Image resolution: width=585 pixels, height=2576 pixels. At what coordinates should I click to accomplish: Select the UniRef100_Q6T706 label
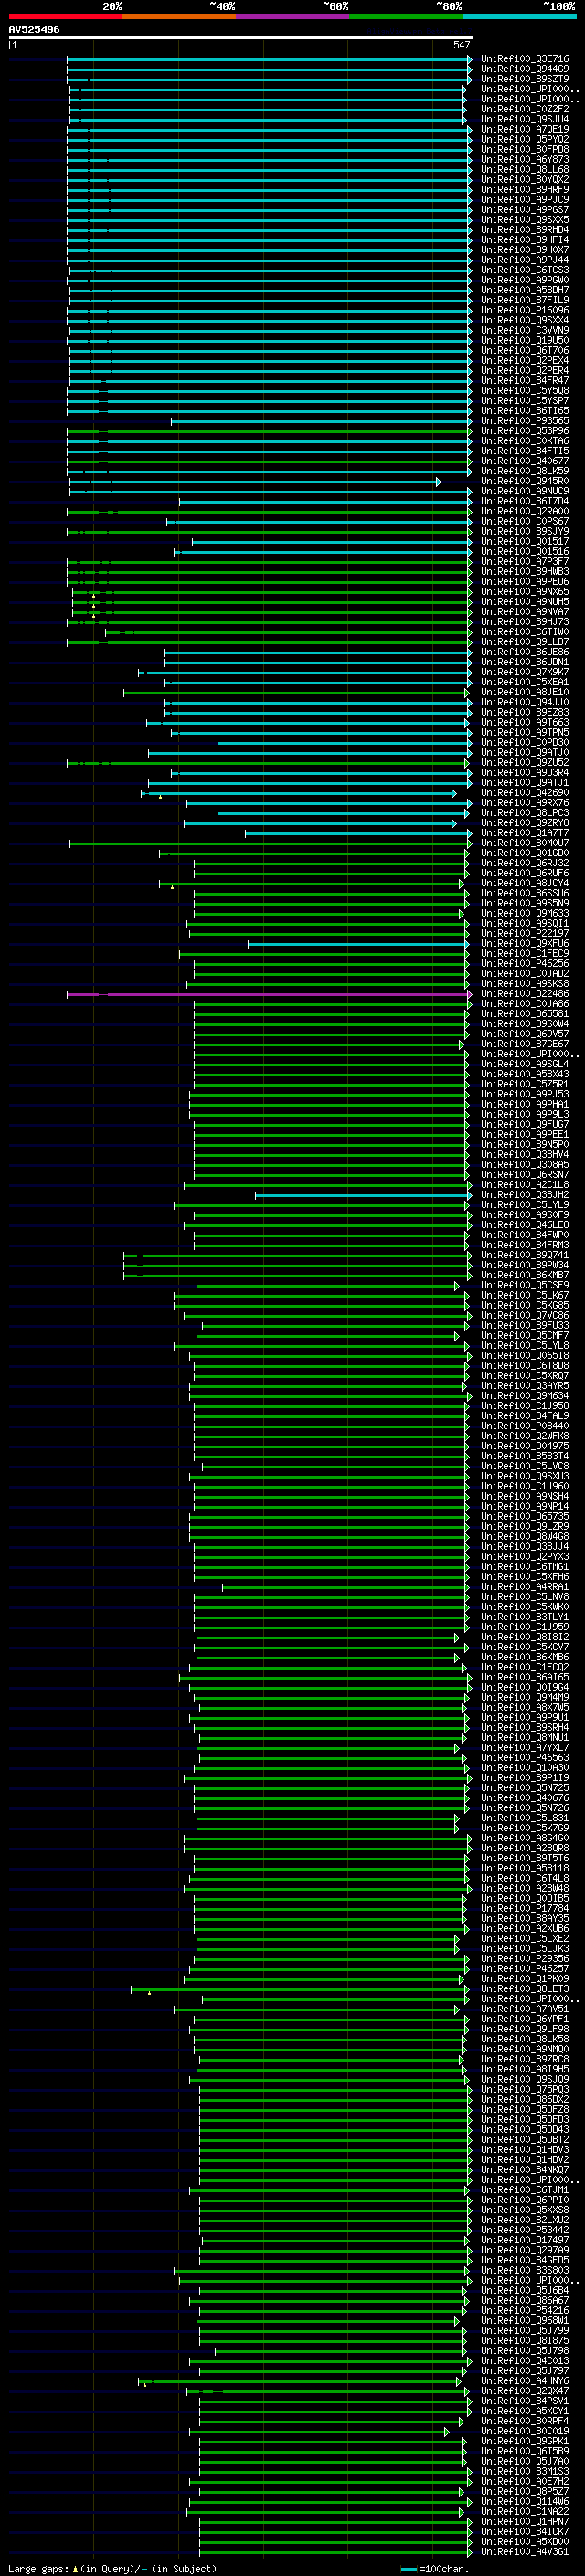(524, 350)
